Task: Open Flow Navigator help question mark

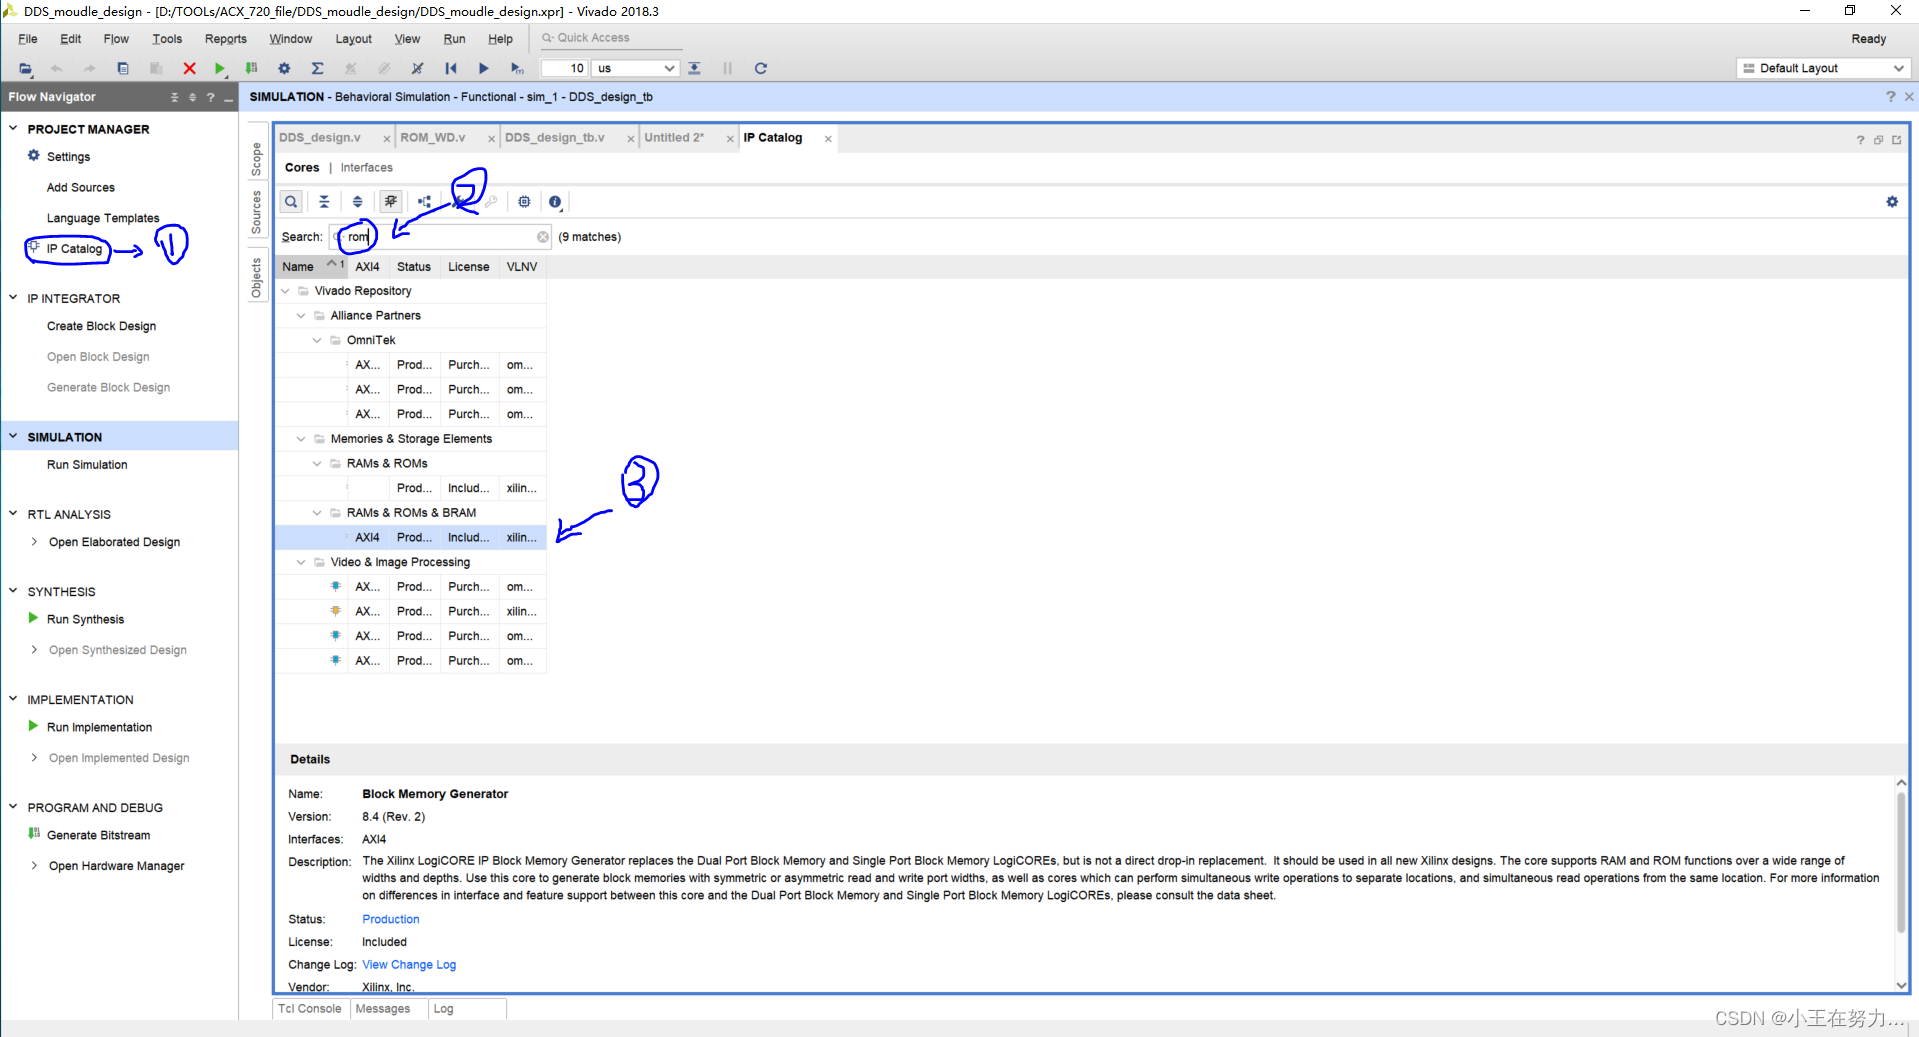Action: (210, 97)
